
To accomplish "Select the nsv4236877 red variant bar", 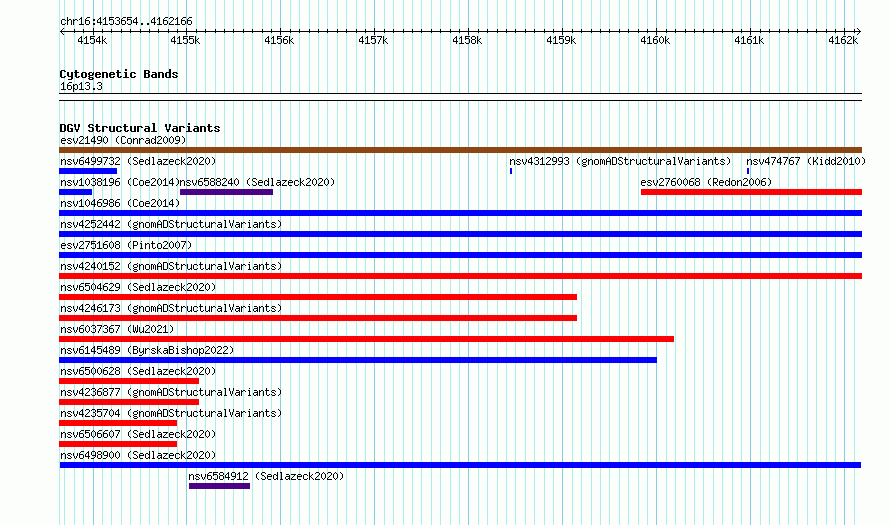I will [129, 402].
